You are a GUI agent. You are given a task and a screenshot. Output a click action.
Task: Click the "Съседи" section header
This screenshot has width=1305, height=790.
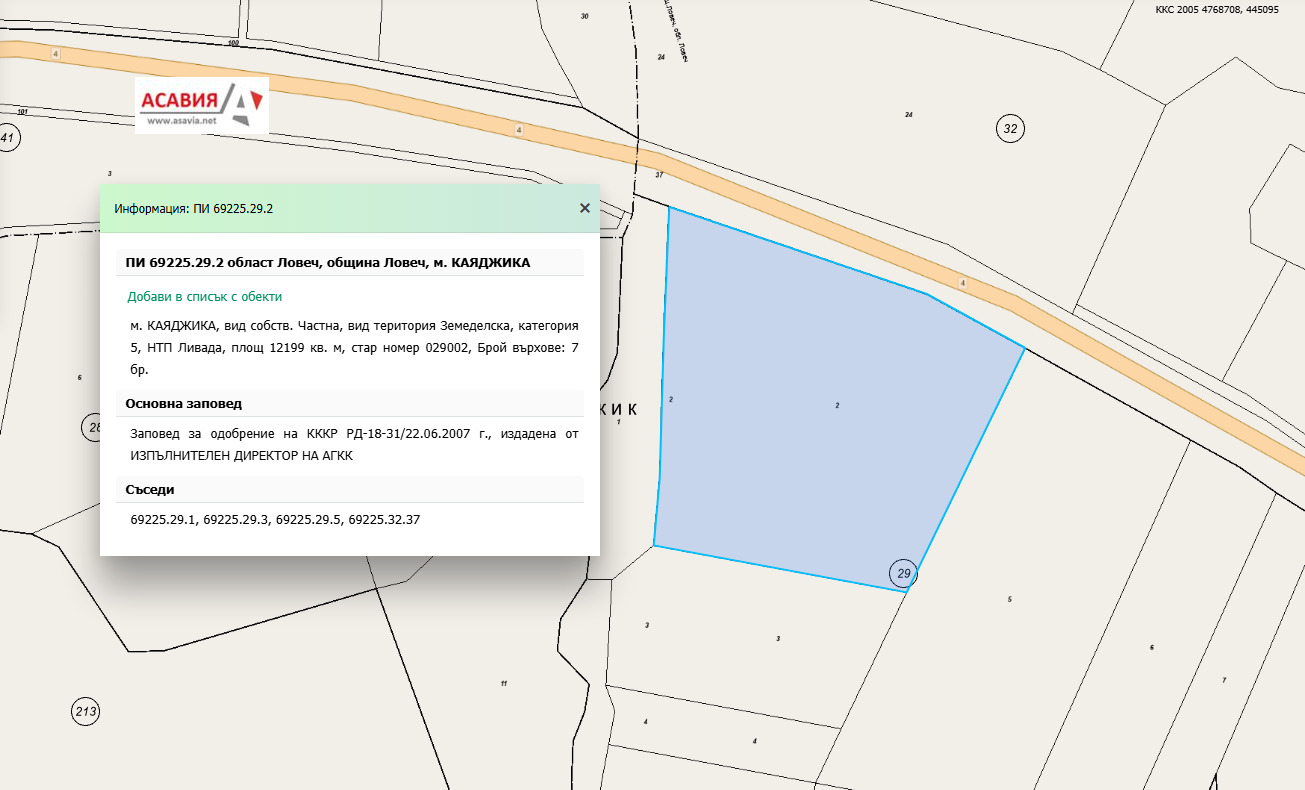[151, 490]
